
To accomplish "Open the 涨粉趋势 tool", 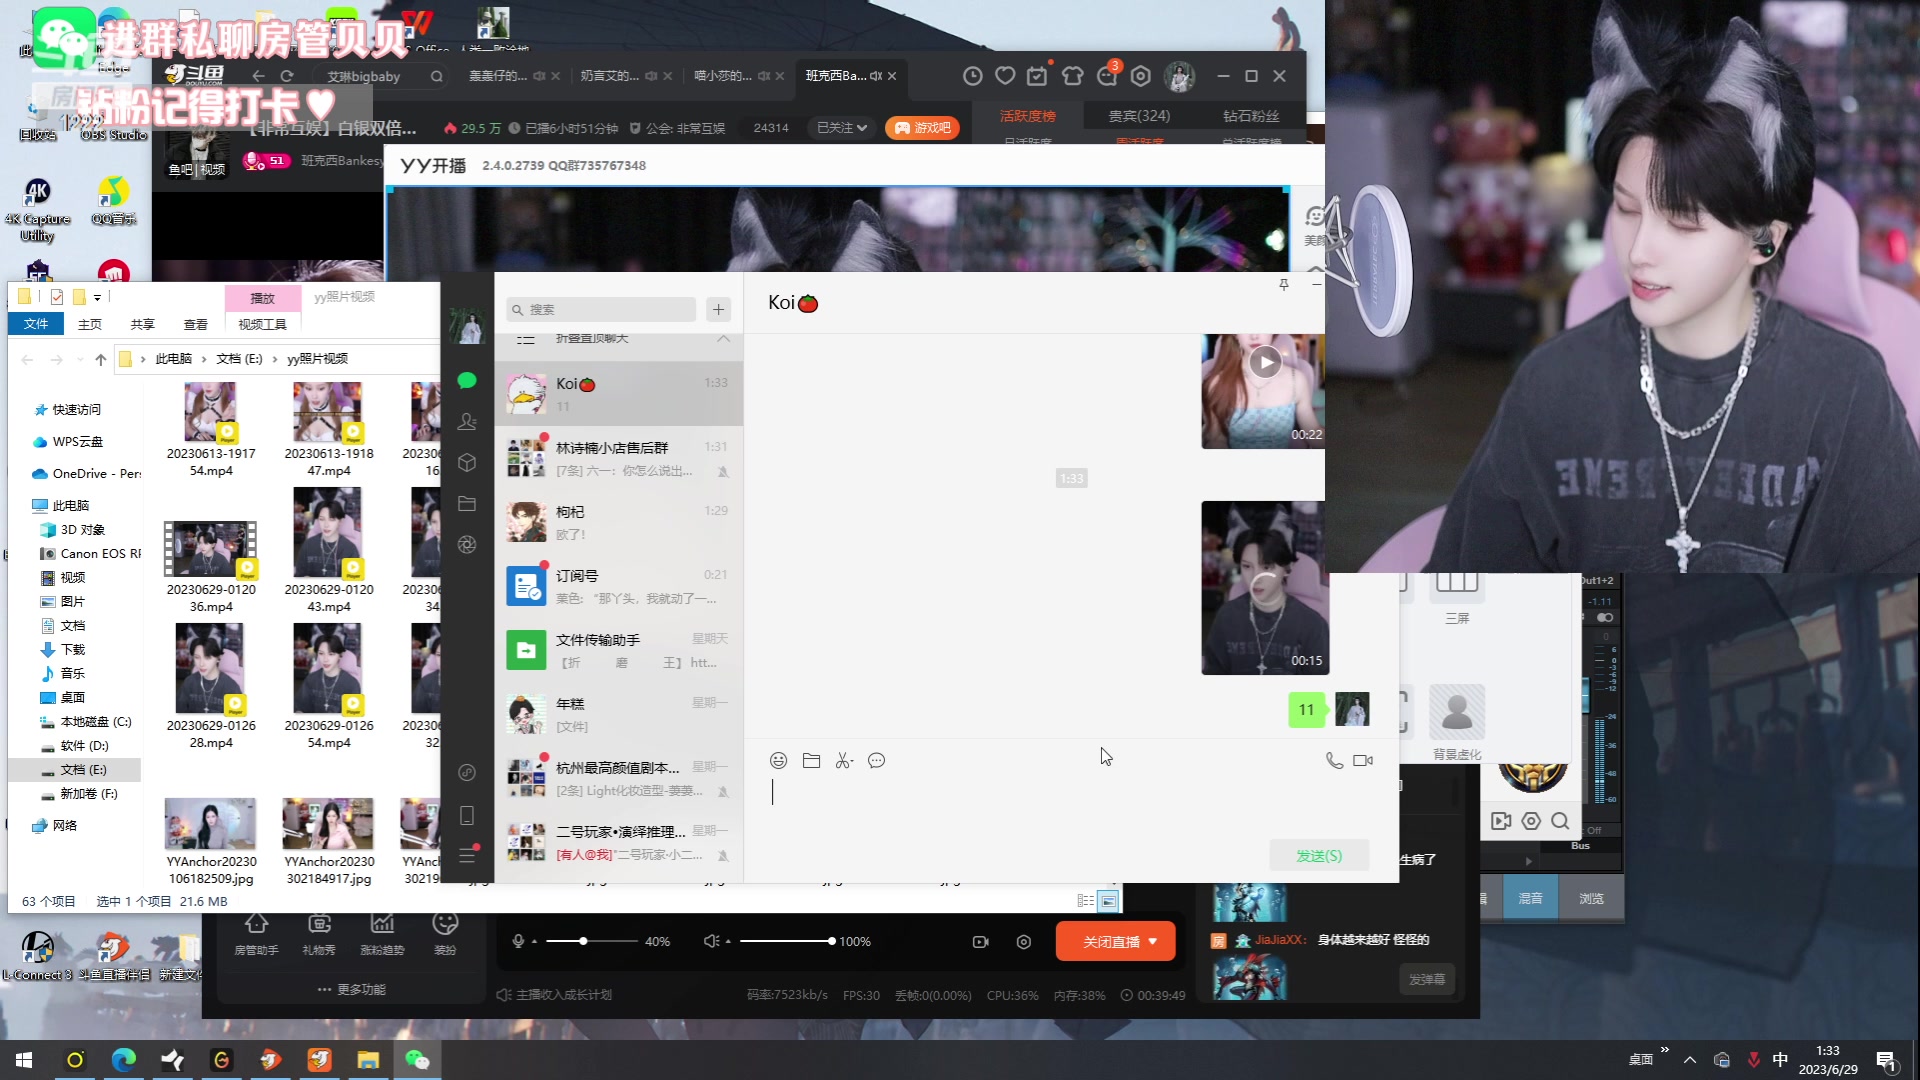I will click(x=382, y=934).
